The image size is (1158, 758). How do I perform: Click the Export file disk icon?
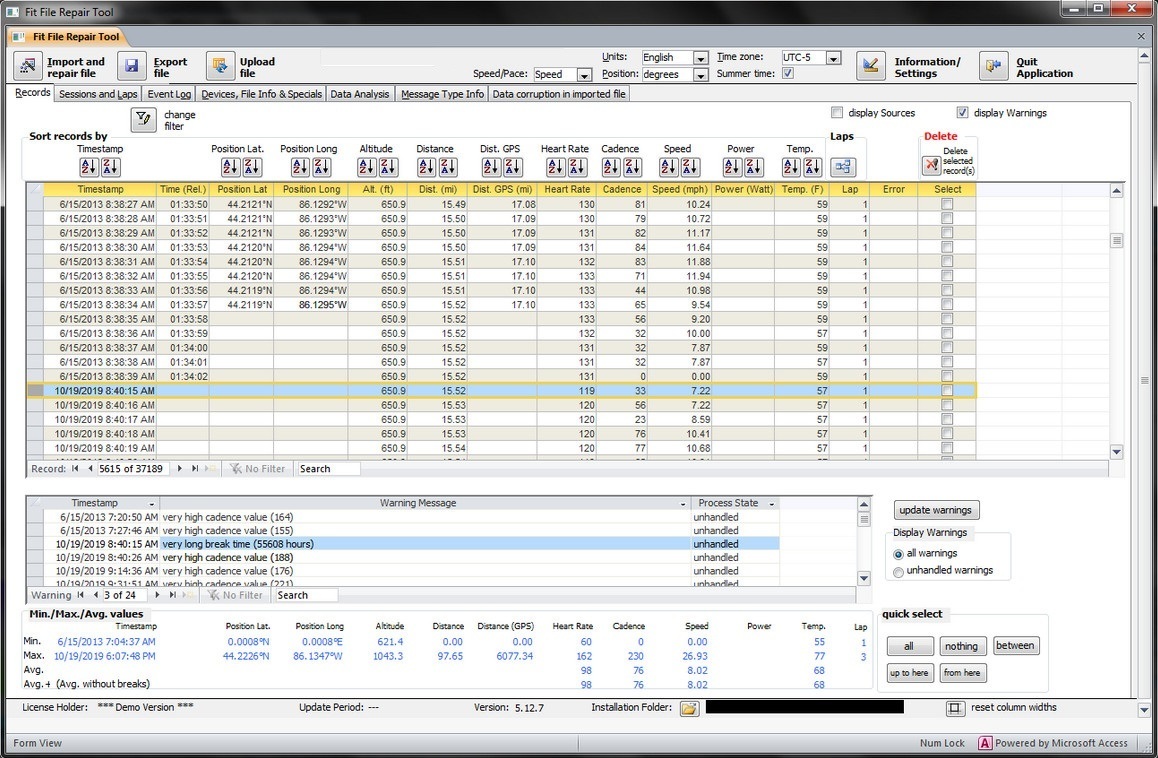click(131, 66)
